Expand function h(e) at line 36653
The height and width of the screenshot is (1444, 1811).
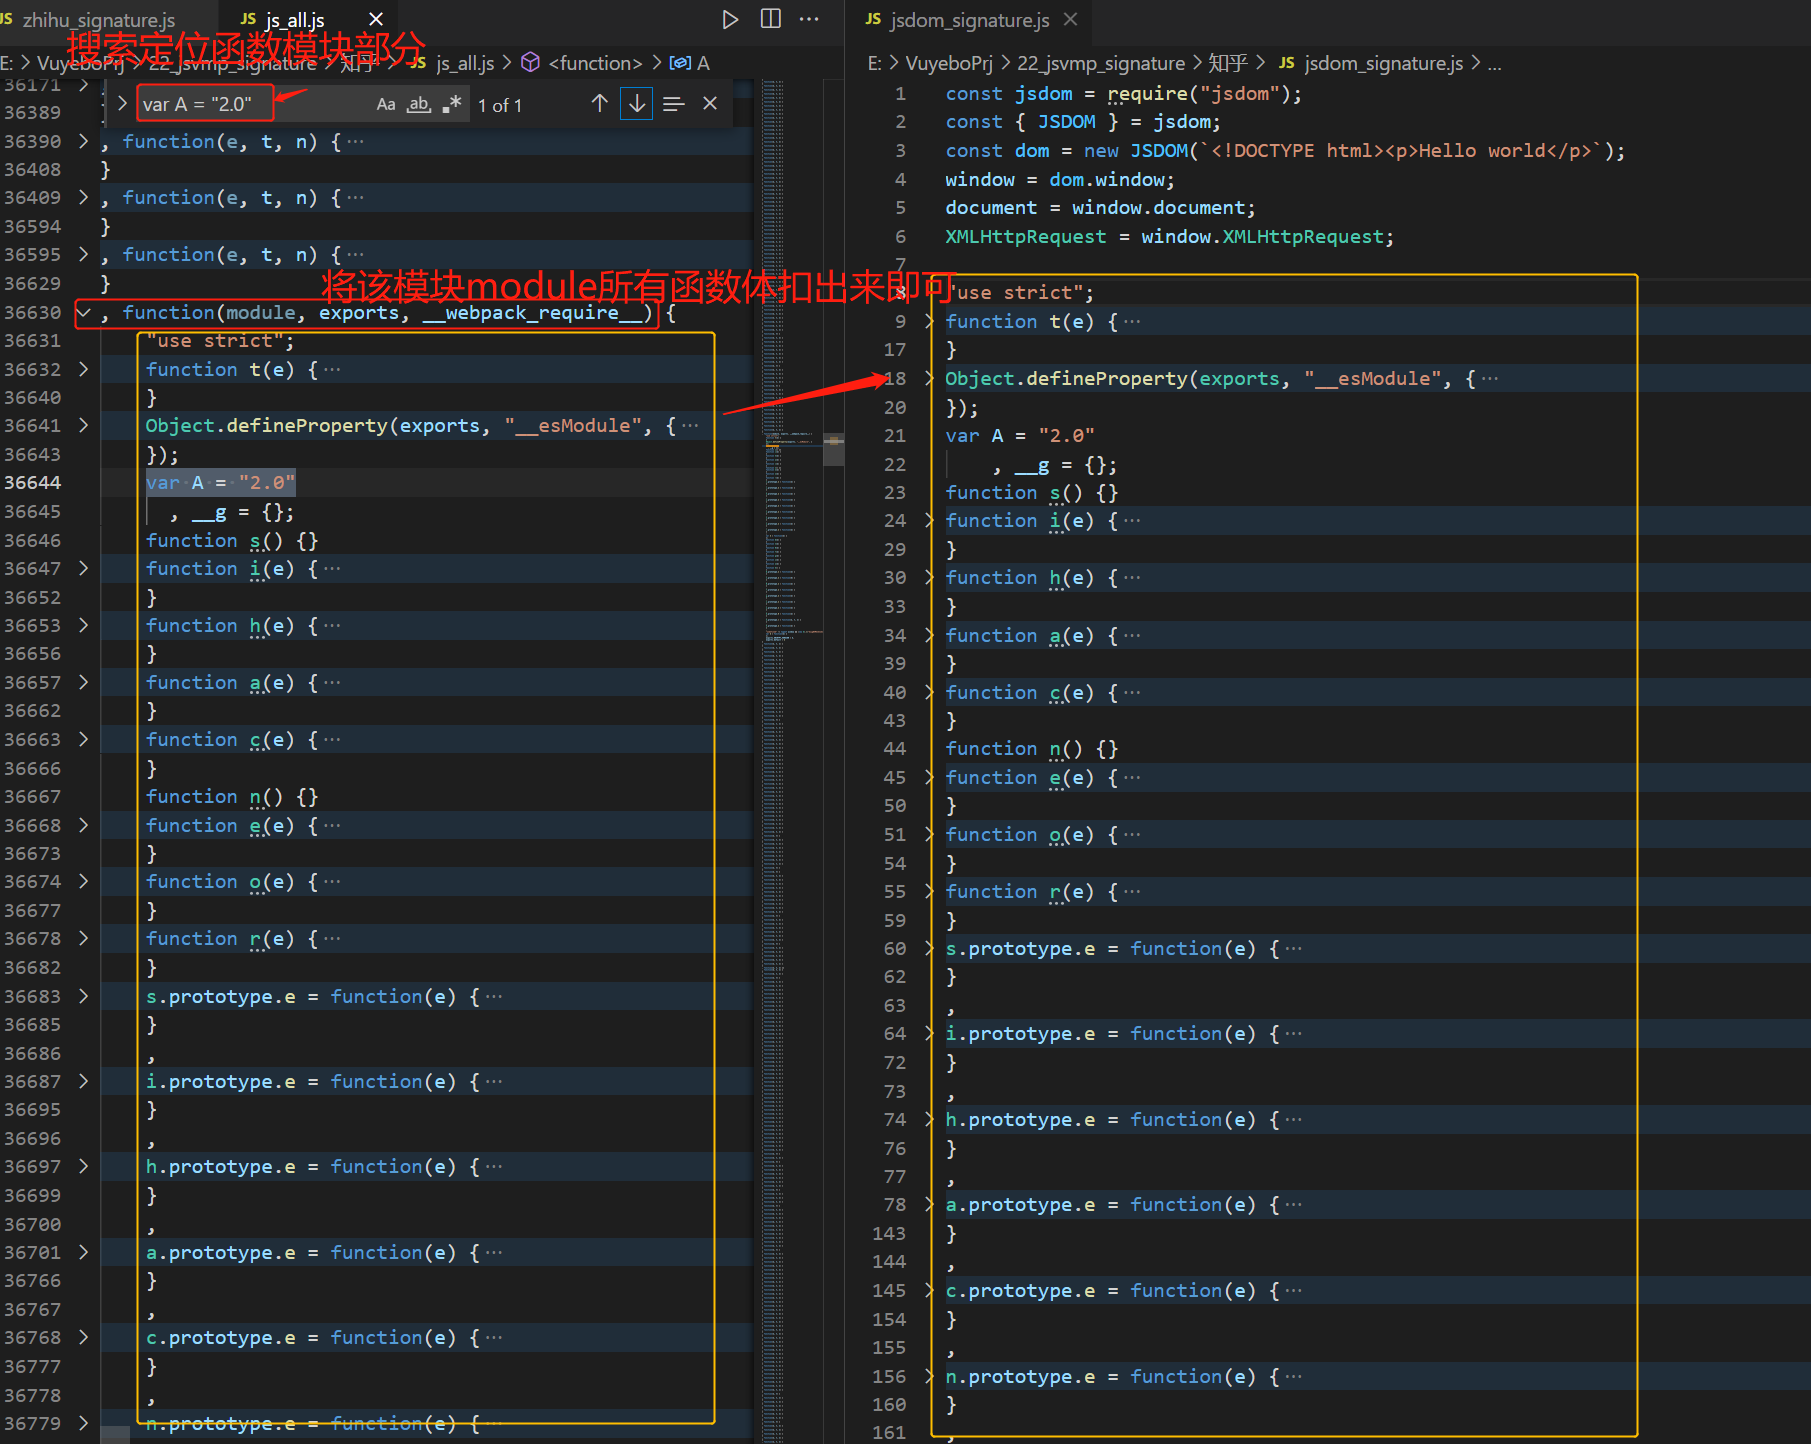coord(84,625)
